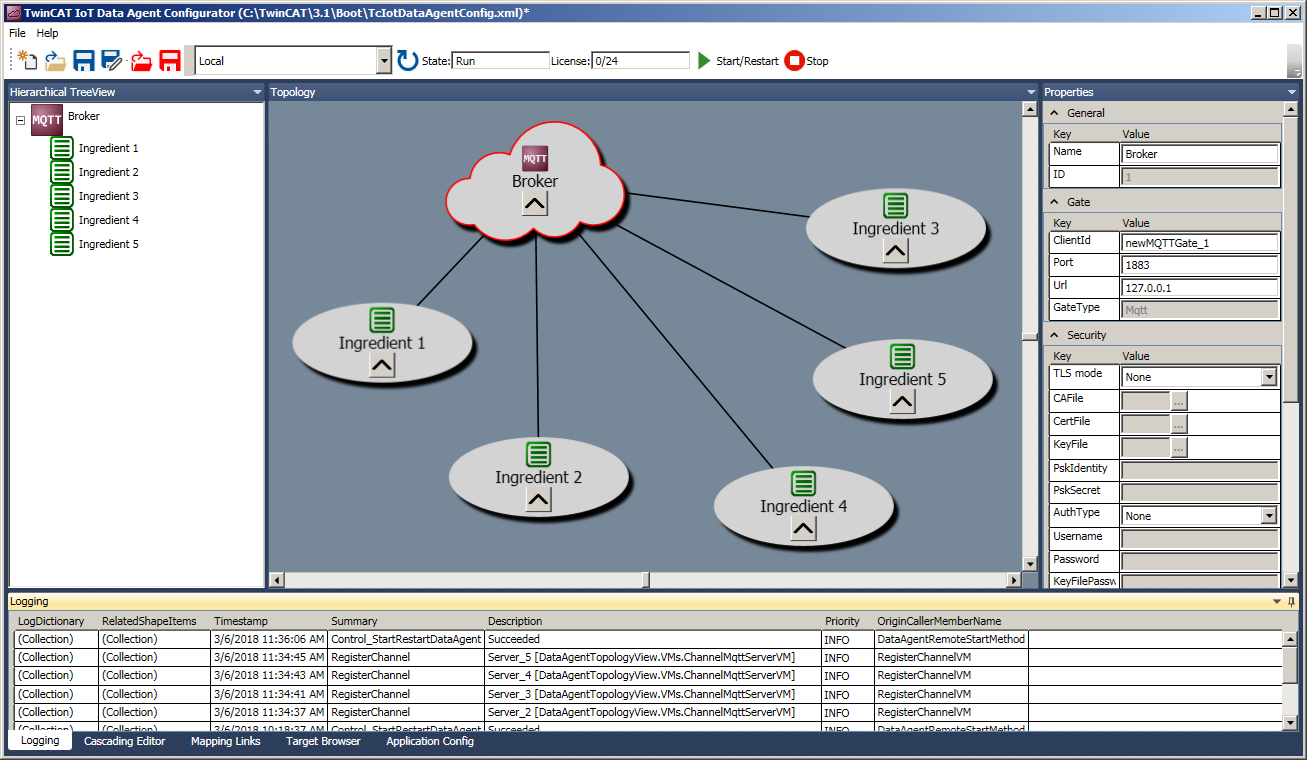Select the Control_StartRestartDataAgent log row at 11:36:06
The width and height of the screenshot is (1307, 760).
[x=649, y=639]
